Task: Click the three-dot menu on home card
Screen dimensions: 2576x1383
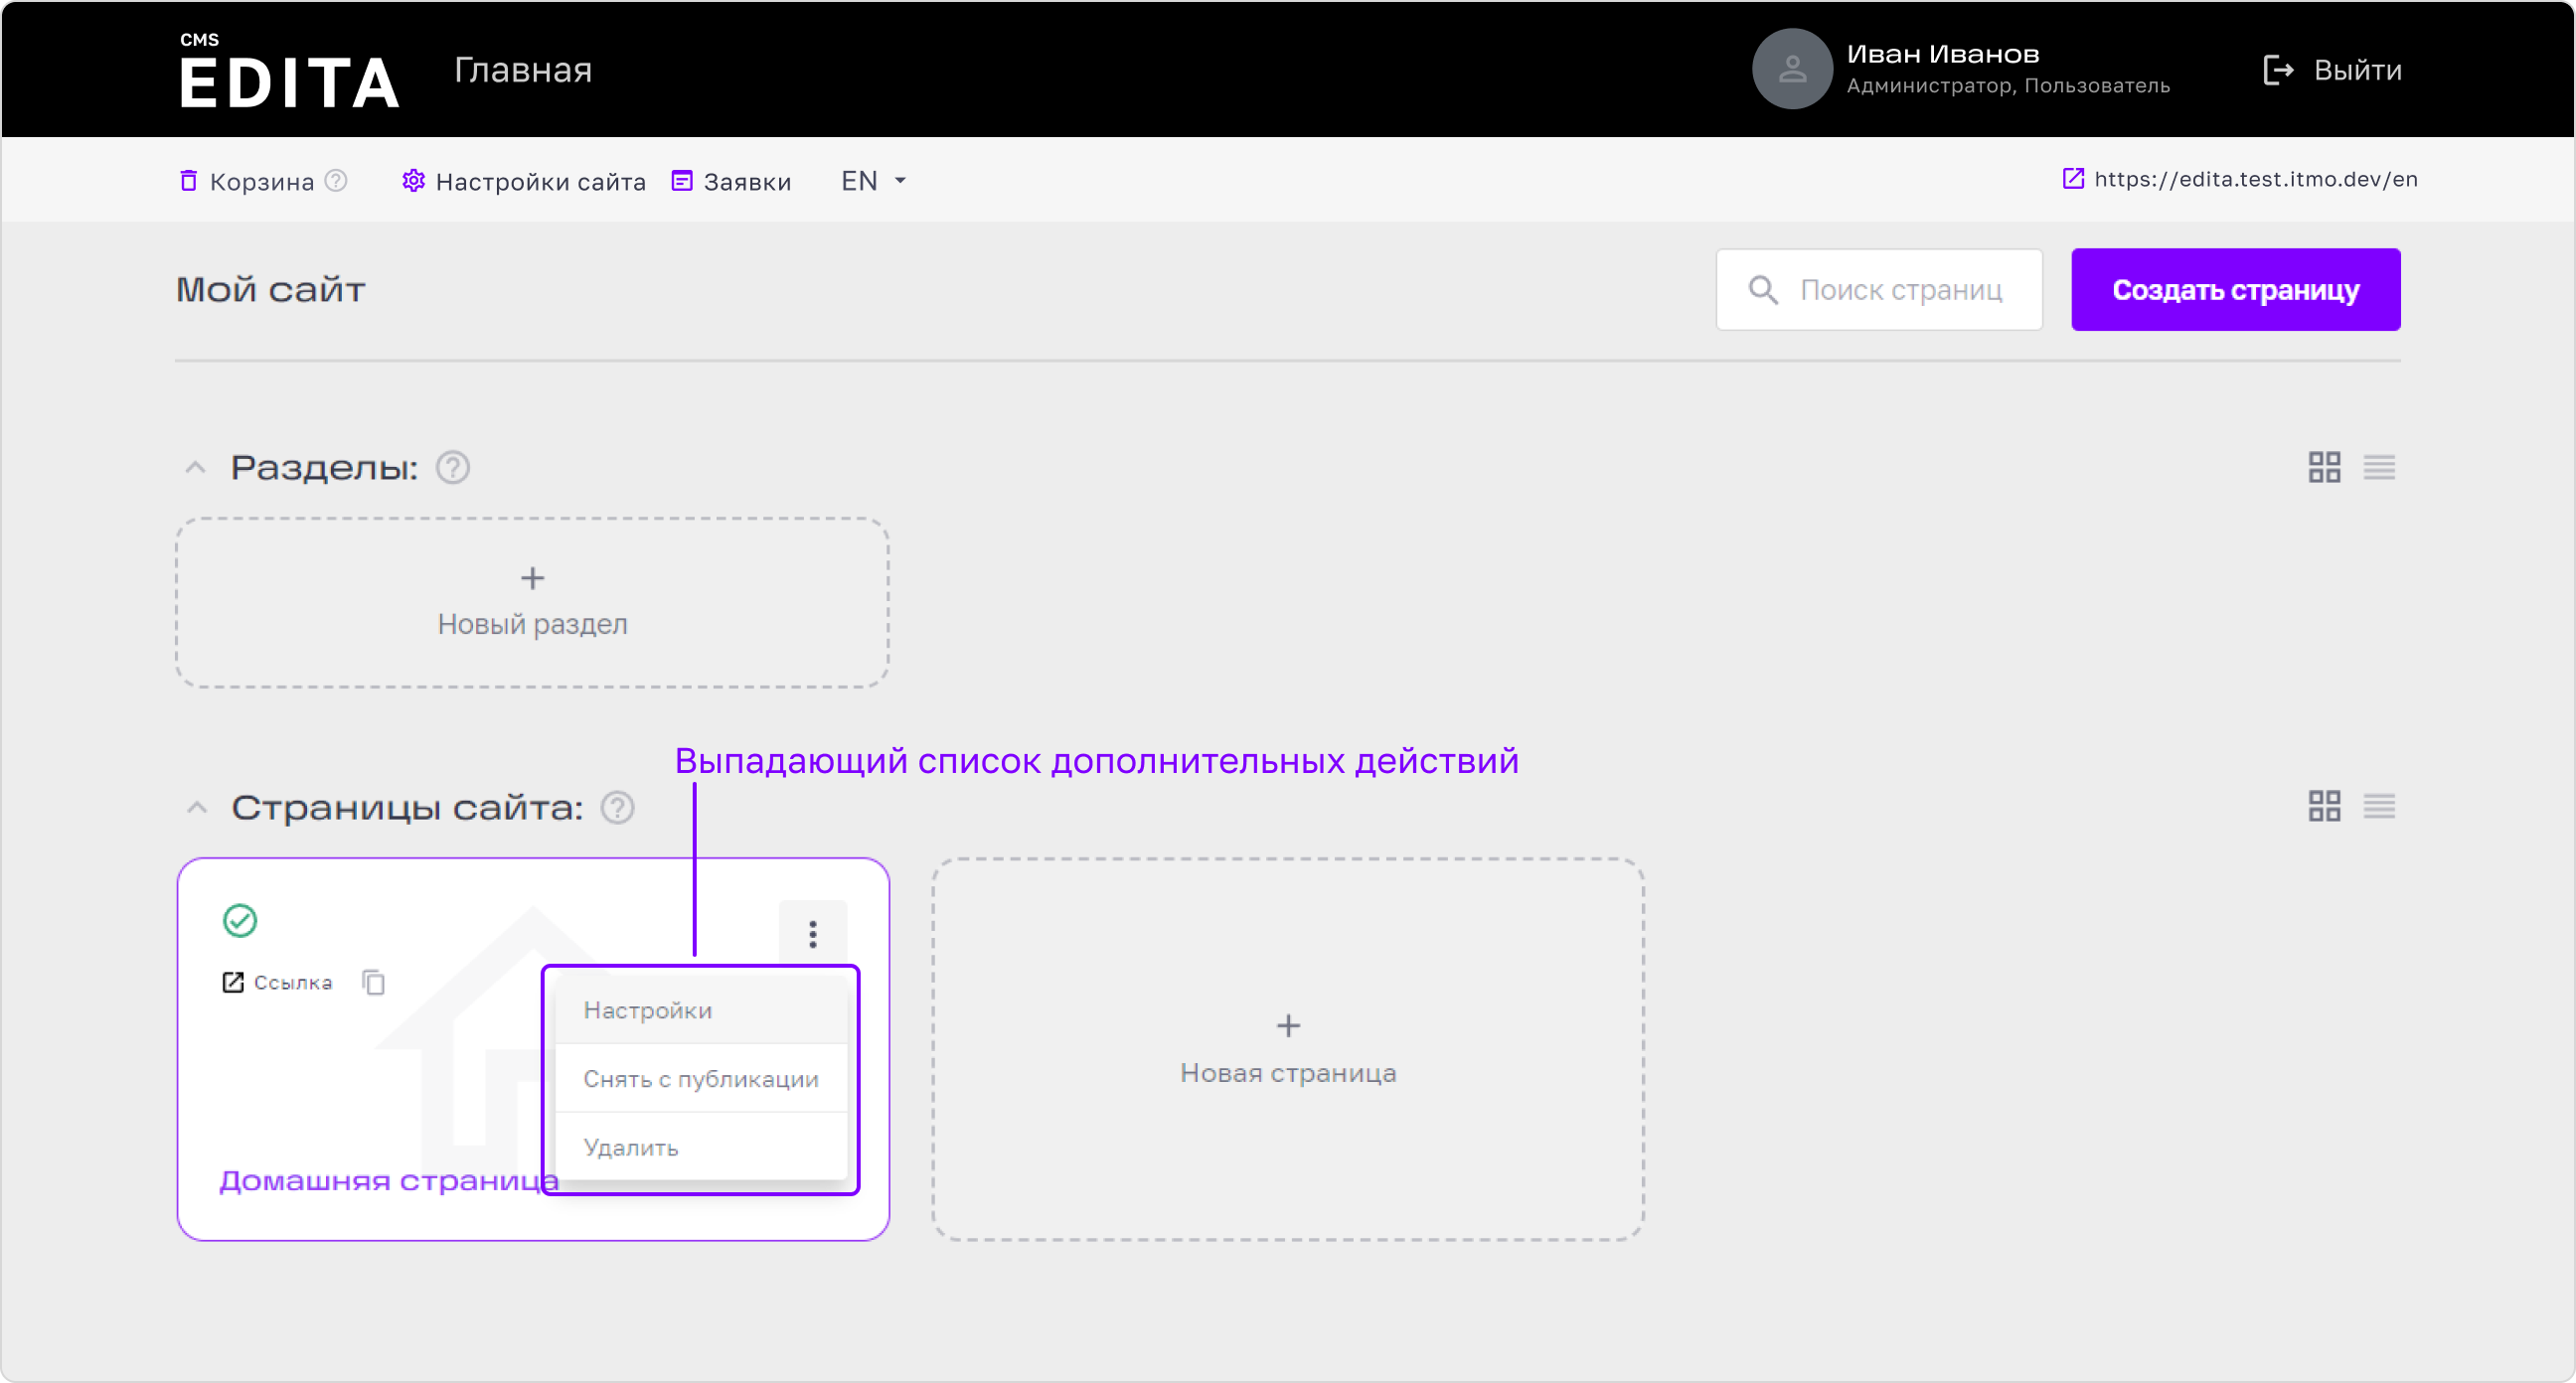Action: click(813, 934)
